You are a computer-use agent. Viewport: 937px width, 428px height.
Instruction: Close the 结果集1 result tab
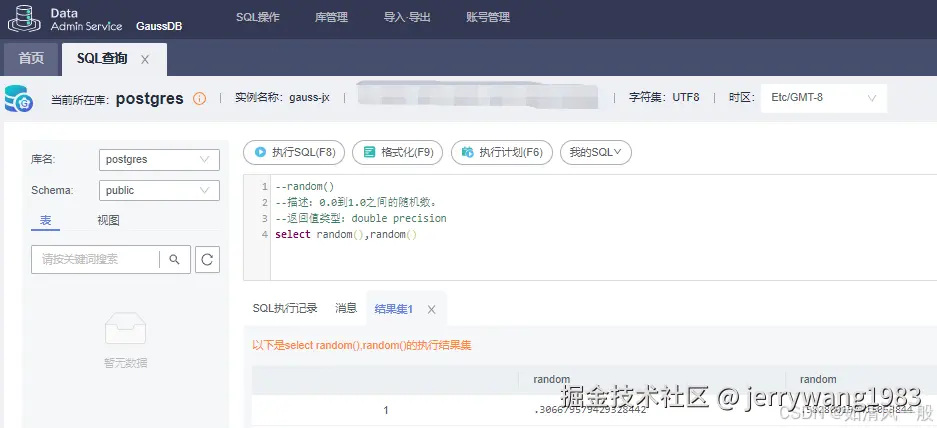pos(431,309)
